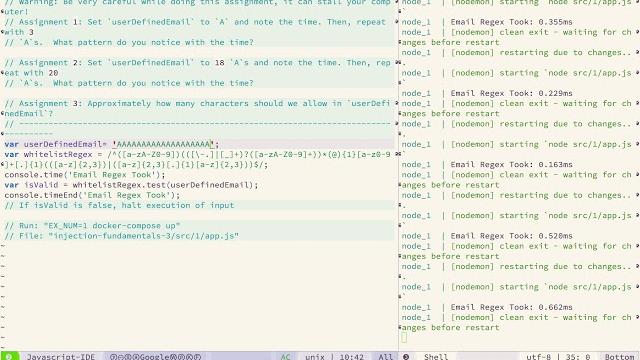Click the 'Email Regex Took: 0.662ms' output line
640x360 pixels.
[487, 307]
